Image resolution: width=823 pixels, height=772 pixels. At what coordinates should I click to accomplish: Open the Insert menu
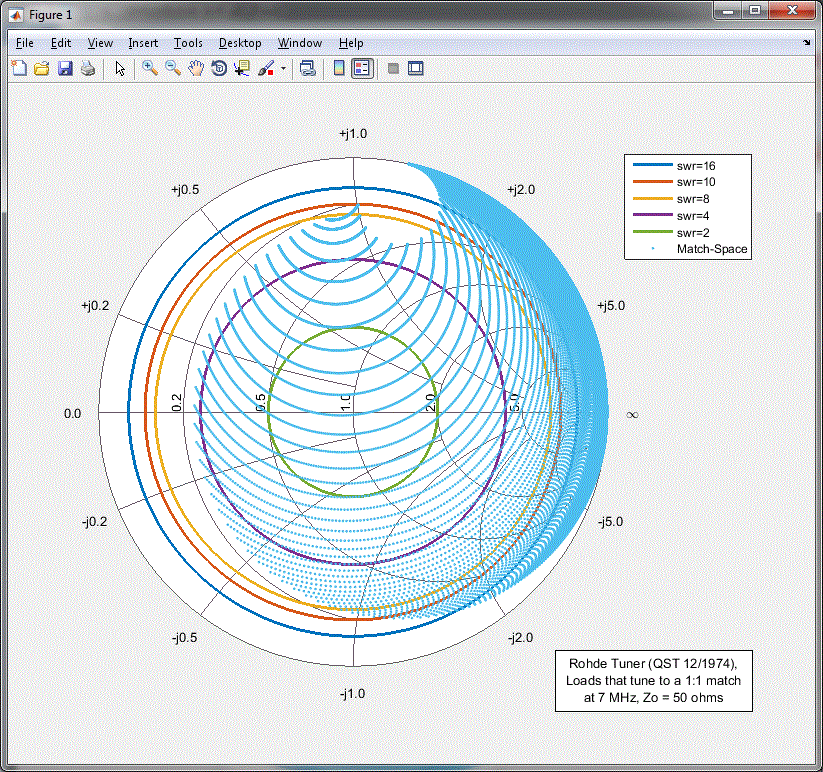click(x=143, y=43)
